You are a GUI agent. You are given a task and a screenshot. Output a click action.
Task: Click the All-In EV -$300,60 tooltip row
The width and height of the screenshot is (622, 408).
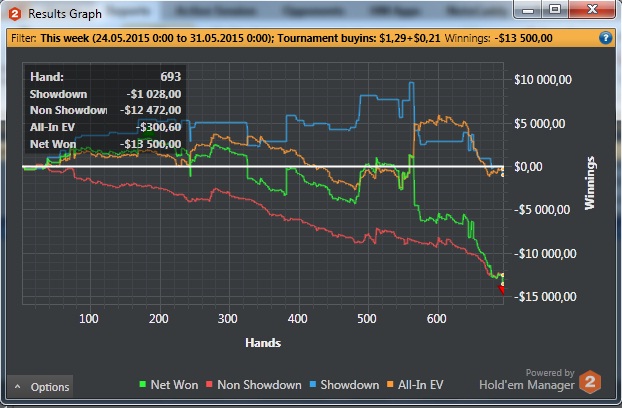[106, 127]
